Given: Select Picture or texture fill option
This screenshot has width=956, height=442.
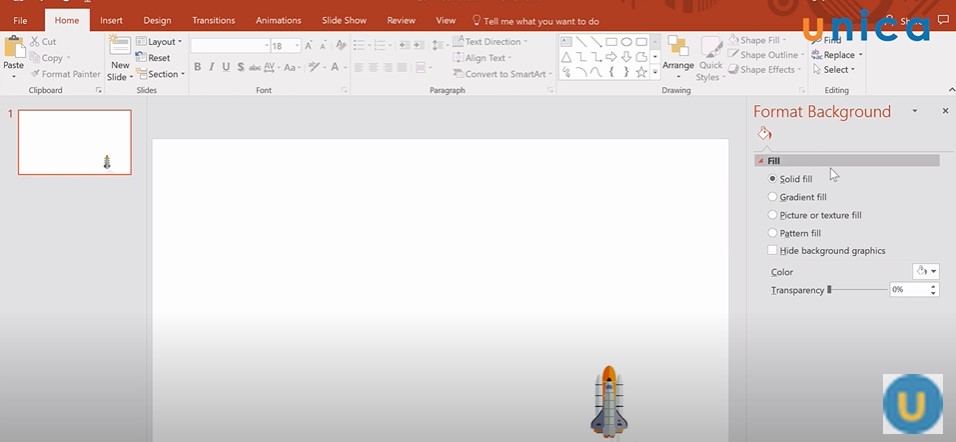Looking at the screenshot, I should tap(772, 215).
